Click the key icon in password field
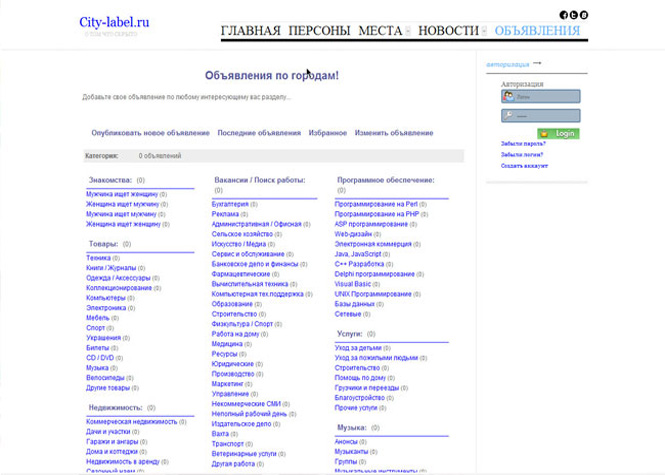 click(509, 116)
